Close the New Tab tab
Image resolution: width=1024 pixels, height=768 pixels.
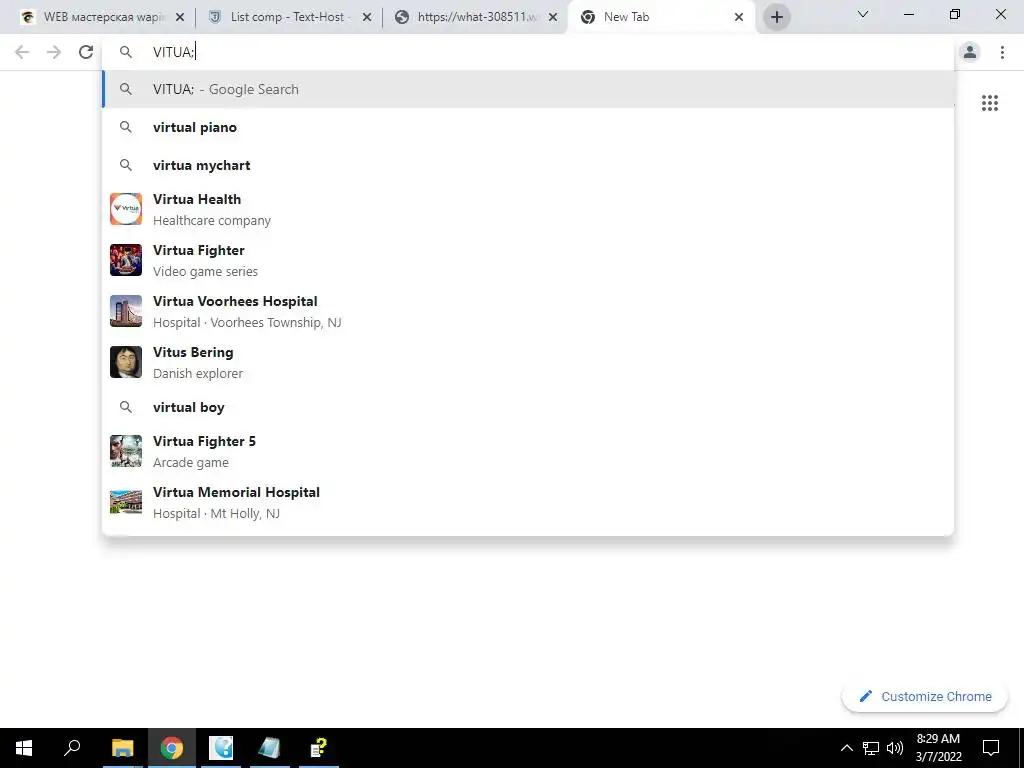(739, 18)
